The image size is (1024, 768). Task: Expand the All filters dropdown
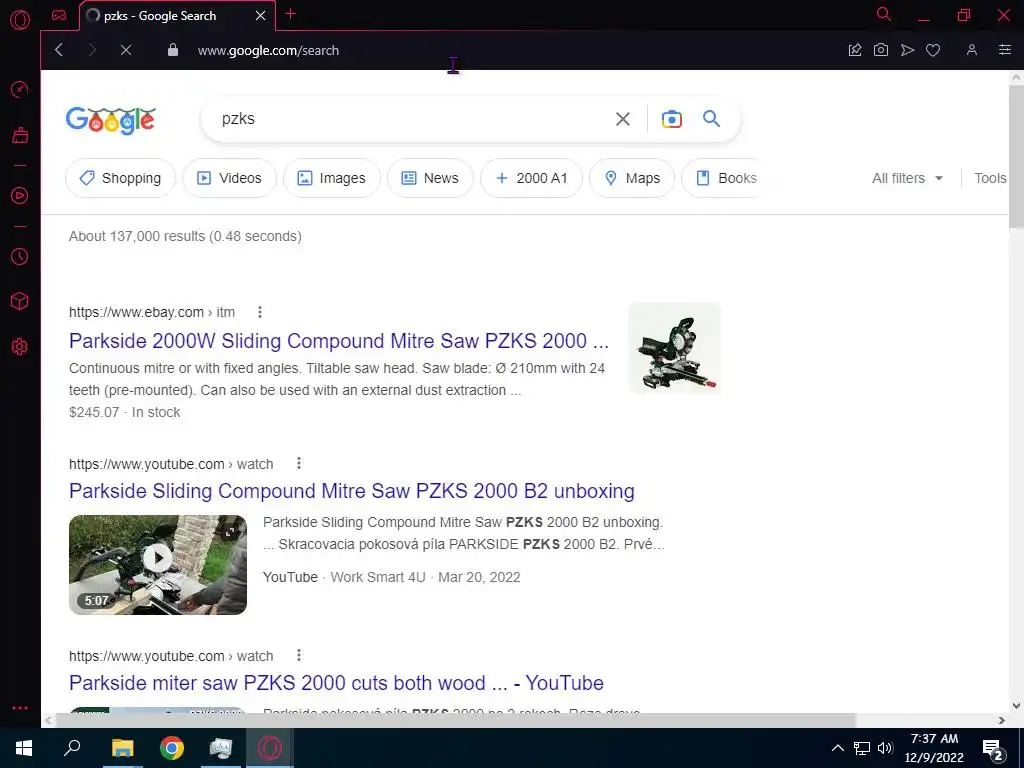(x=908, y=178)
